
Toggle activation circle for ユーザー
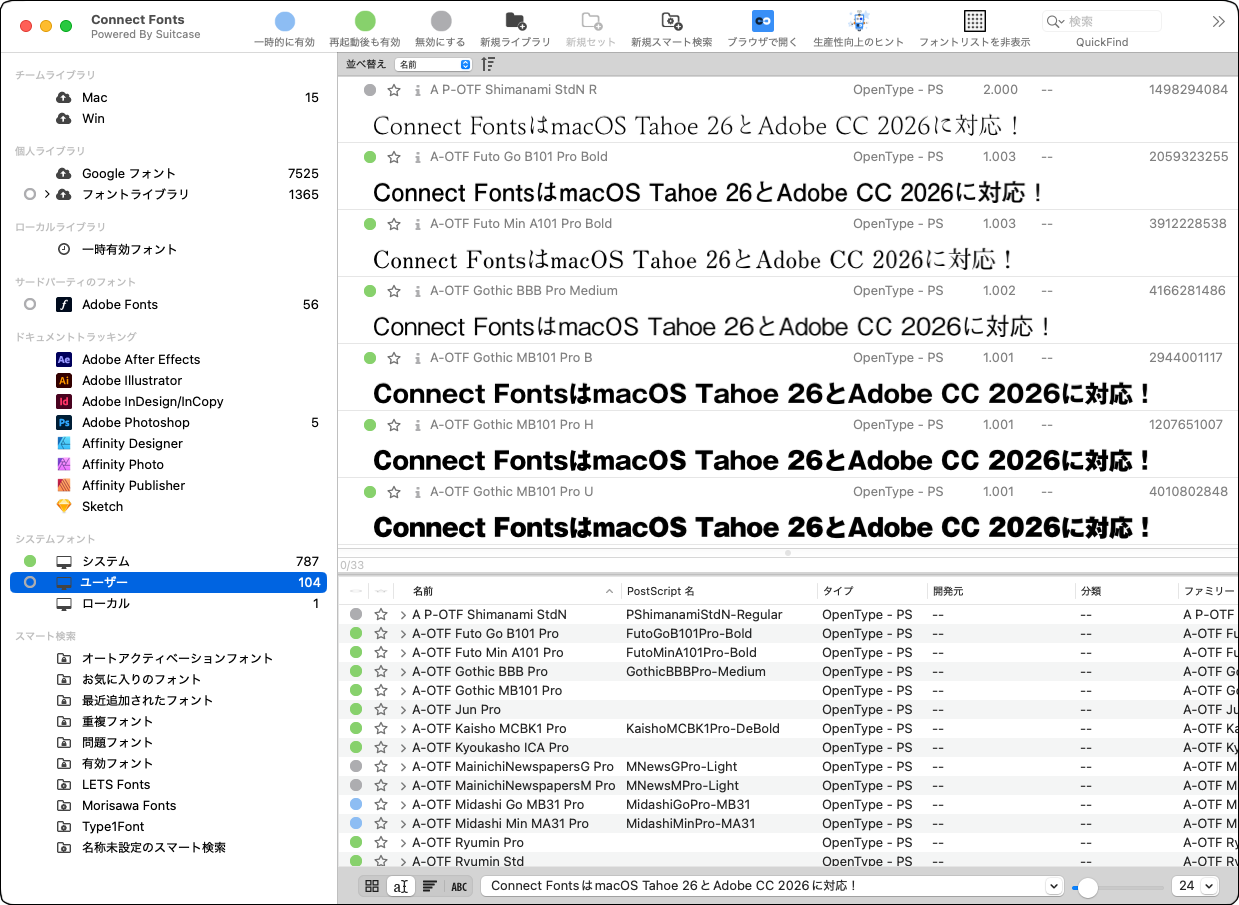30,582
